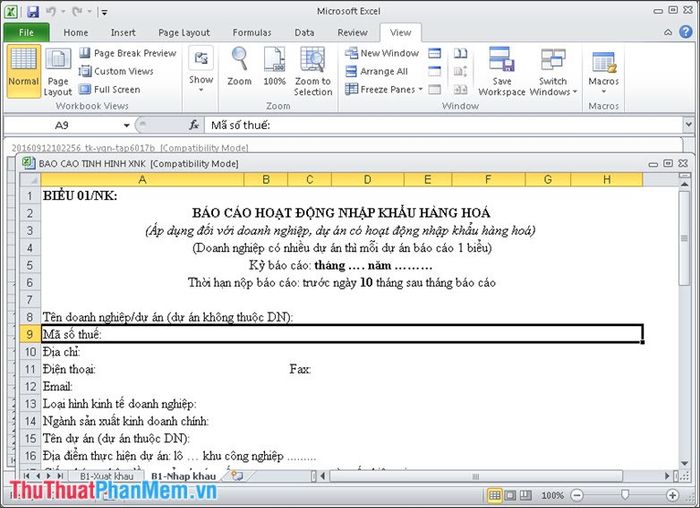Open Excel Help question mark

tap(686, 32)
